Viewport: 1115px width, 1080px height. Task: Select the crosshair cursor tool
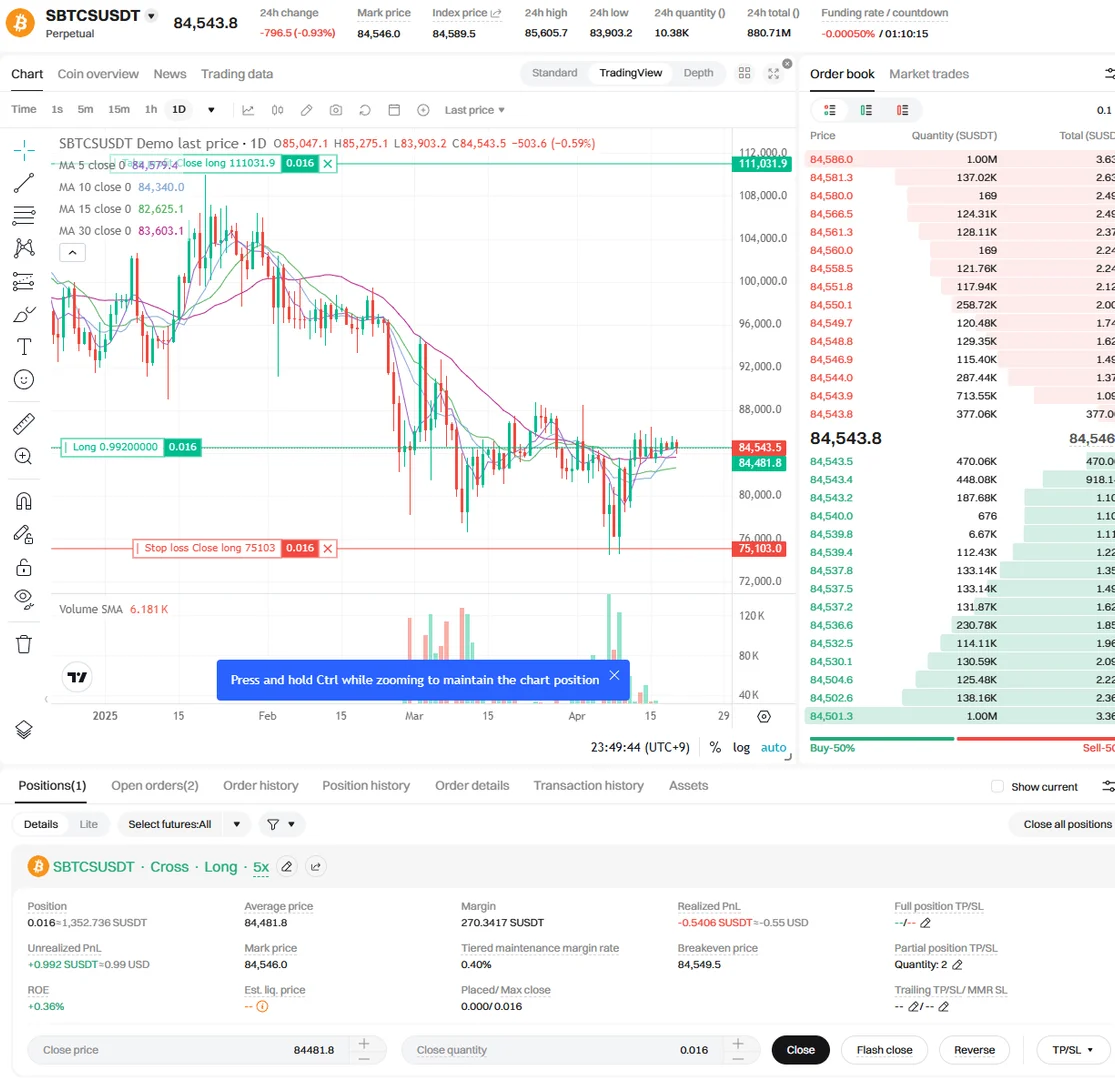pyautogui.click(x=23, y=150)
